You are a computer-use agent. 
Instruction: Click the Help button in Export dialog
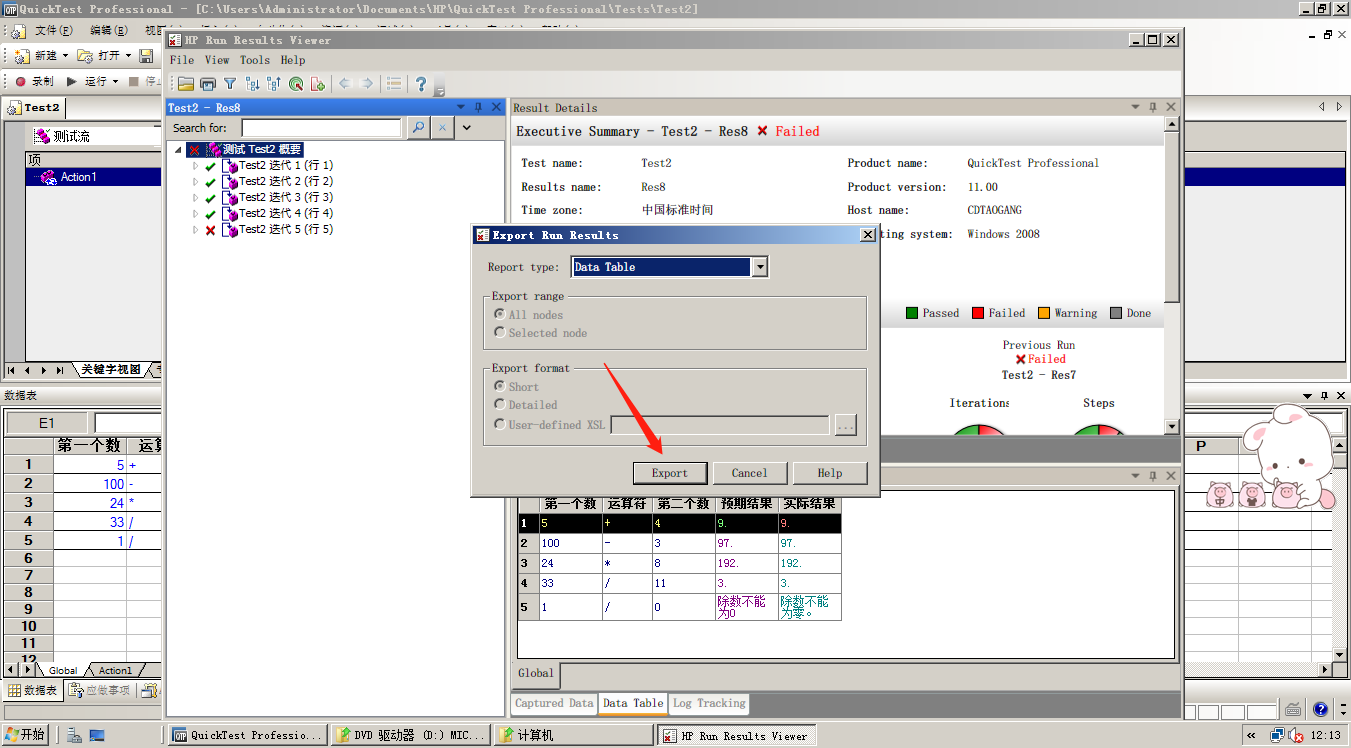(829, 473)
